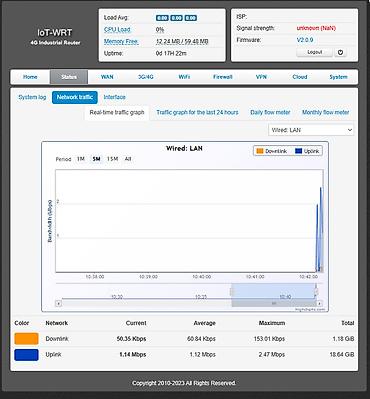Set chart period to 5M

[96, 159]
